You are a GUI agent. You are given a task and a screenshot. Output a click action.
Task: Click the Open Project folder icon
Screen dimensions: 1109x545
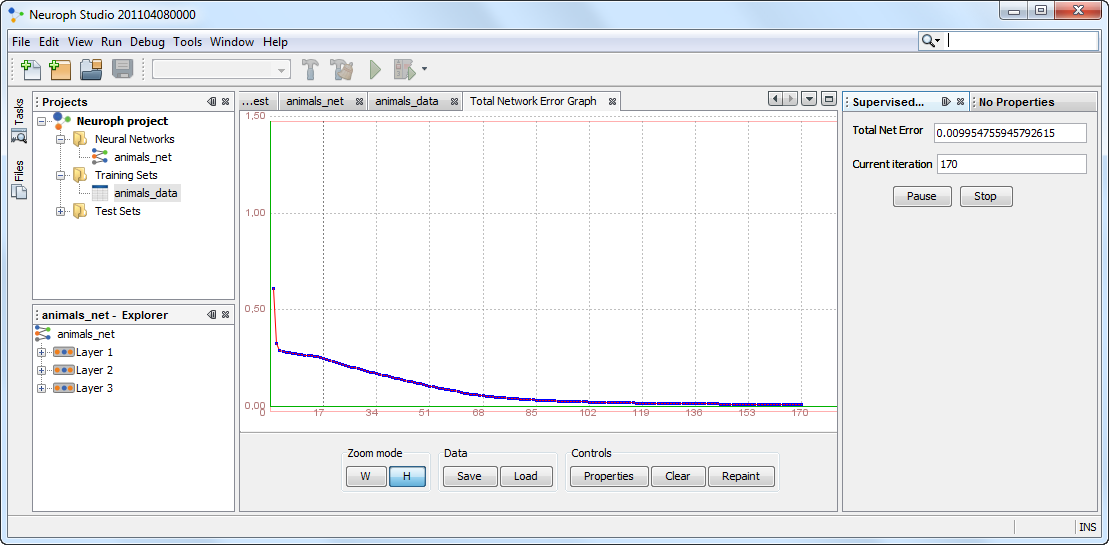pyautogui.click(x=91, y=69)
